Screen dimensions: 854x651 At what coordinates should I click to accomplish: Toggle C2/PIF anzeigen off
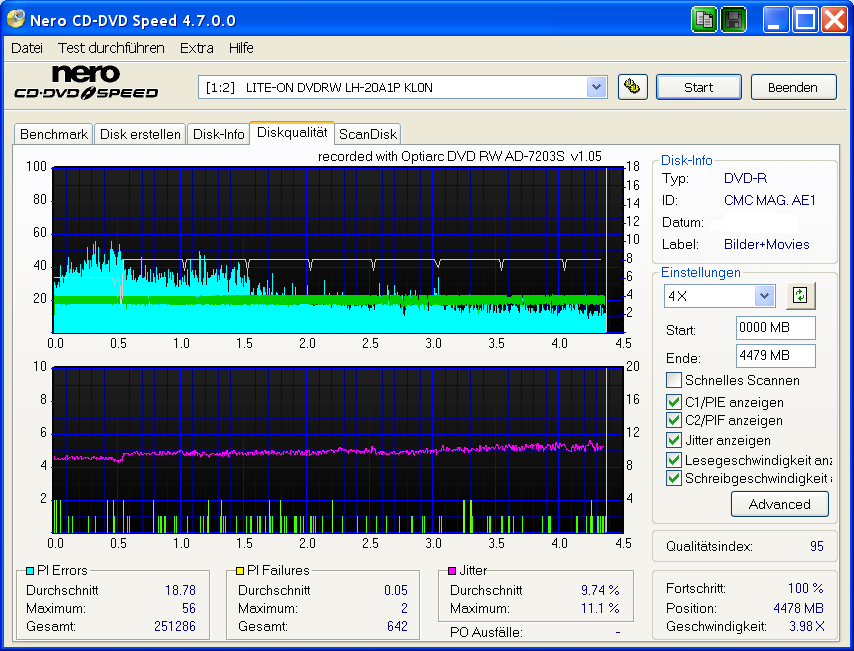[x=673, y=420]
